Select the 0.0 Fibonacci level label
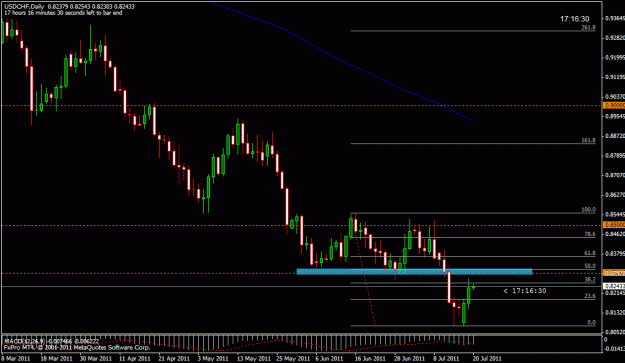Viewport: 625px width, 363px height. tap(592, 322)
